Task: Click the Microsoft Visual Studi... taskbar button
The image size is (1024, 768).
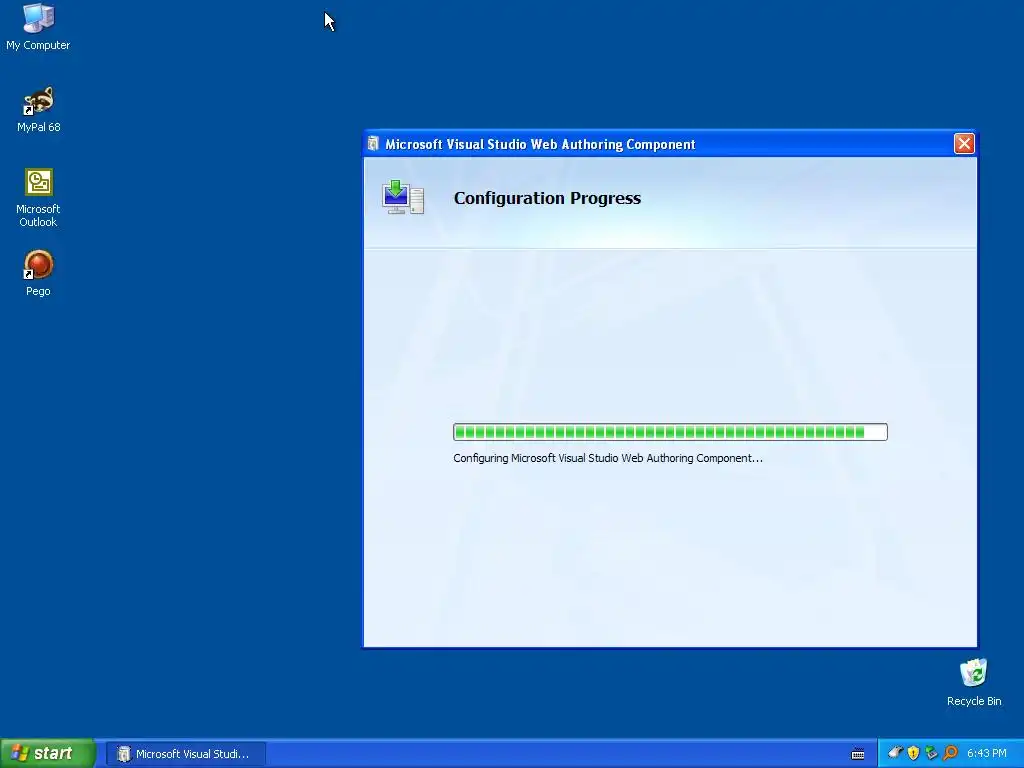Action: pyautogui.click(x=185, y=754)
